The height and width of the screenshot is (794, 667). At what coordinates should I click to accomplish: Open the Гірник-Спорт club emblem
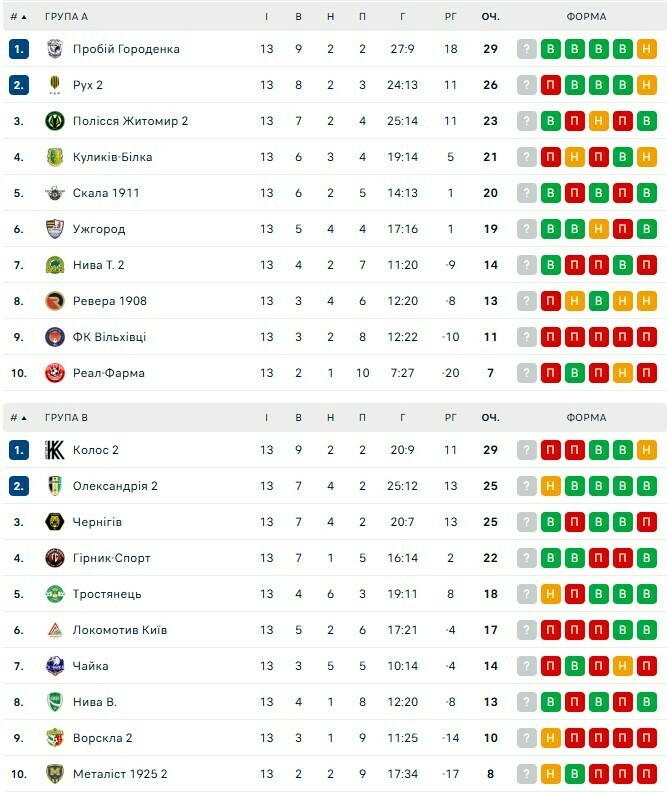tap(55, 558)
